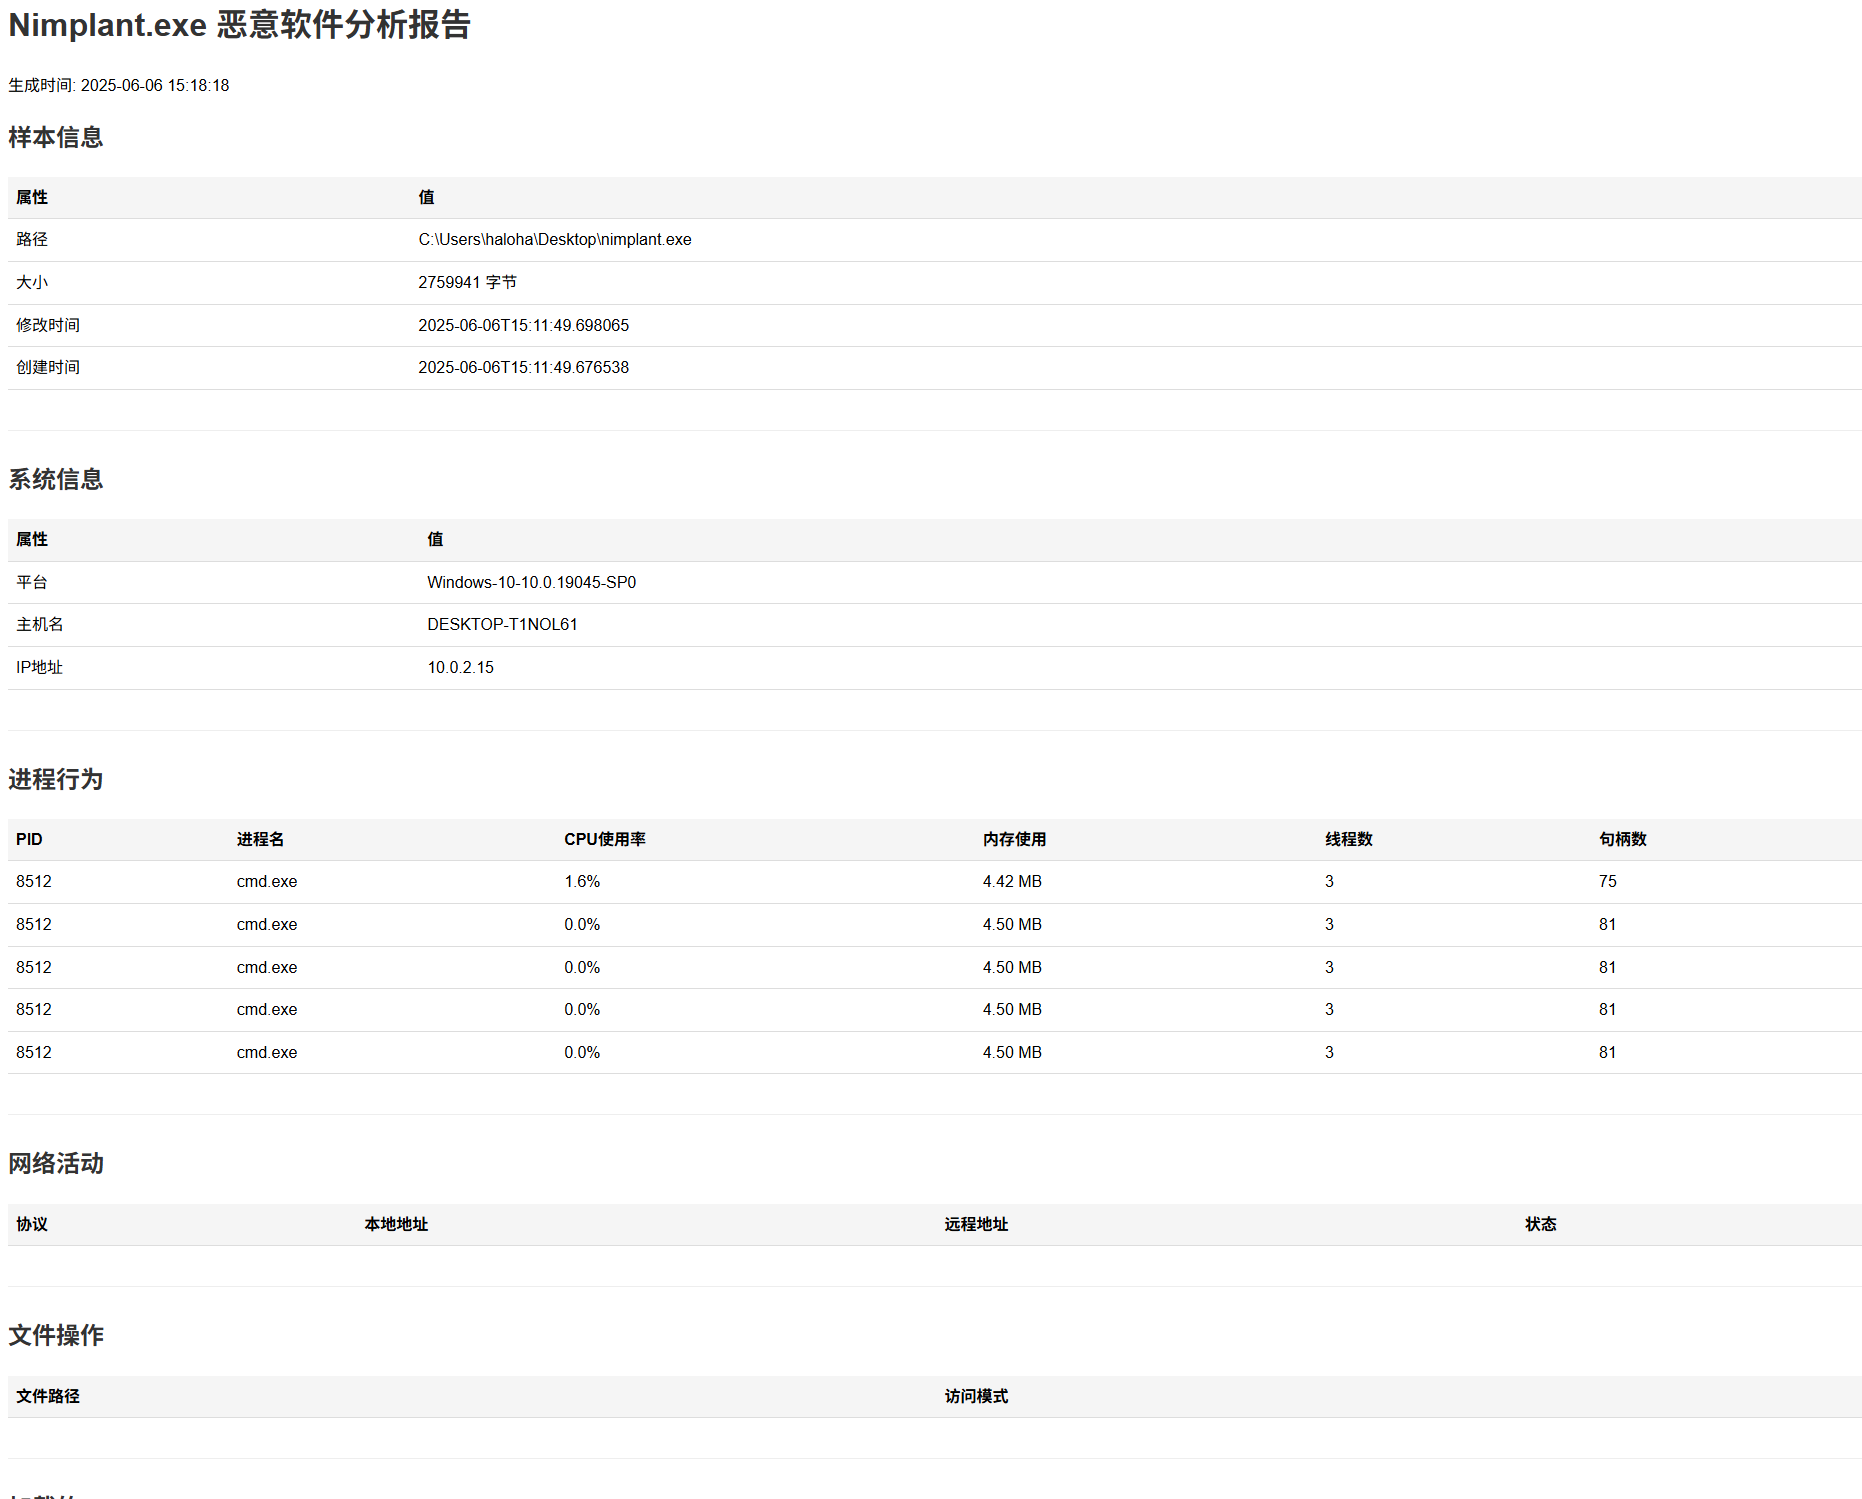The image size is (1862, 1499).
Task: Click the '创建时间' attribute cell
Action: (48, 368)
